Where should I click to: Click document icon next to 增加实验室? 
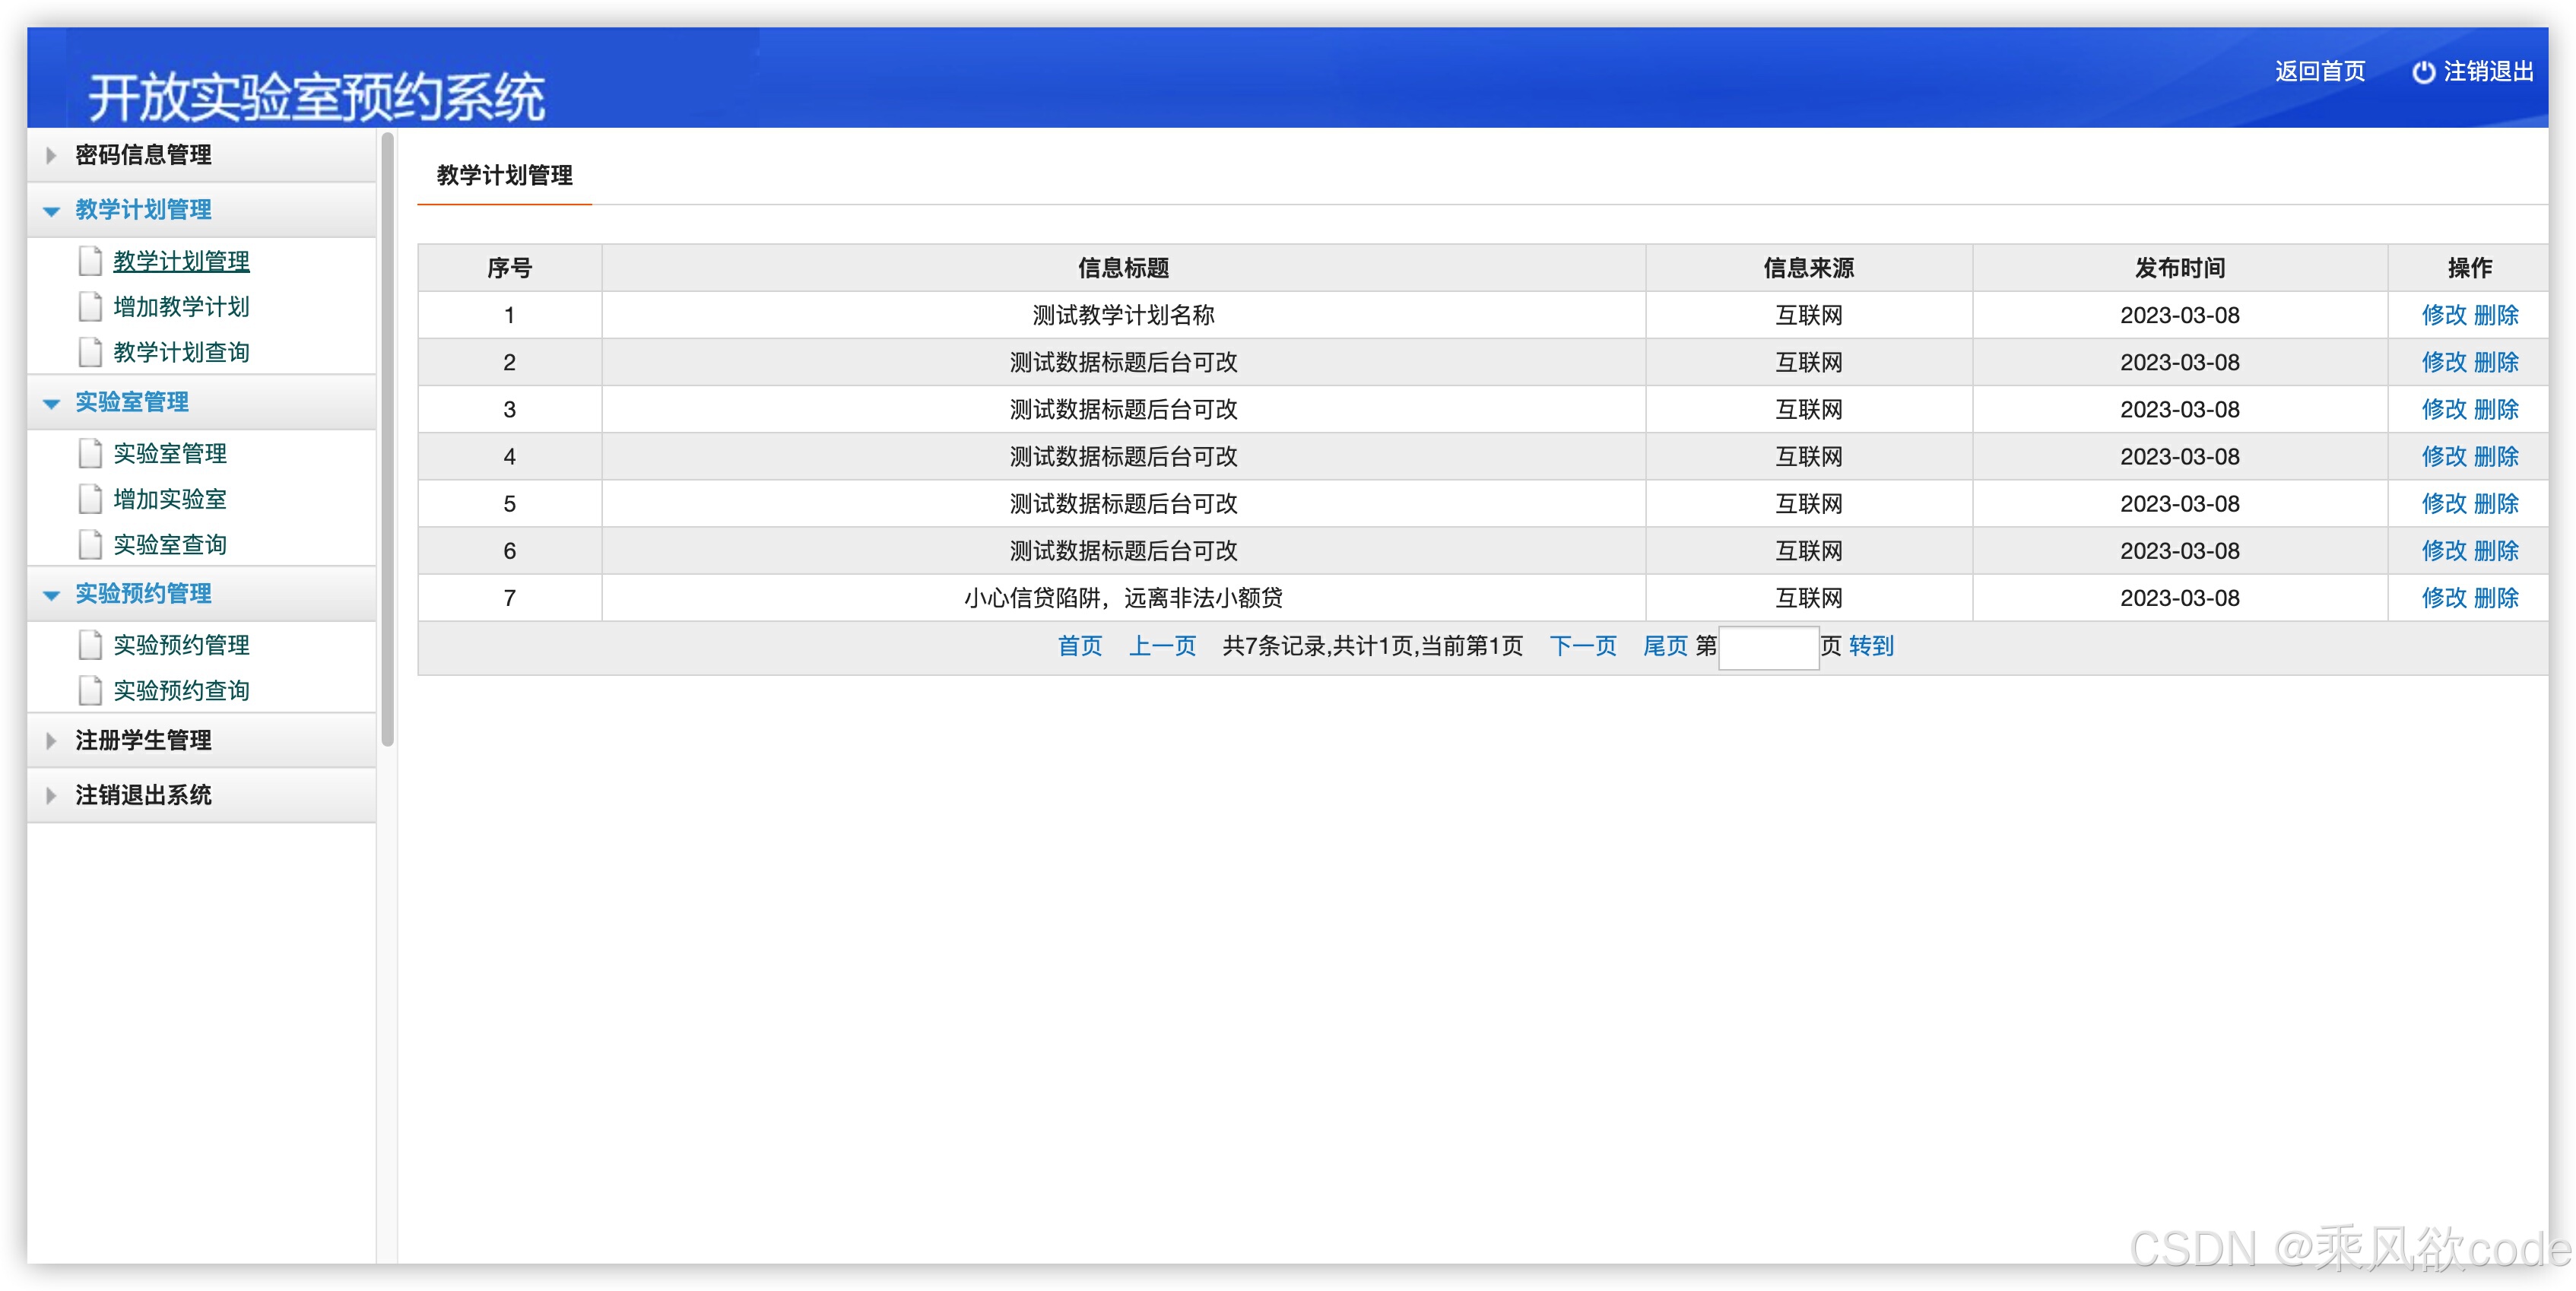pyautogui.click(x=90, y=499)
